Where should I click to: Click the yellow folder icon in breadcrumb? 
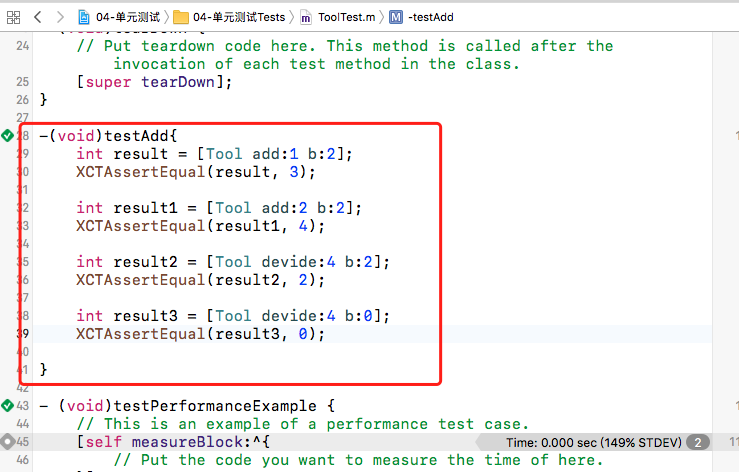coord(181,18)
